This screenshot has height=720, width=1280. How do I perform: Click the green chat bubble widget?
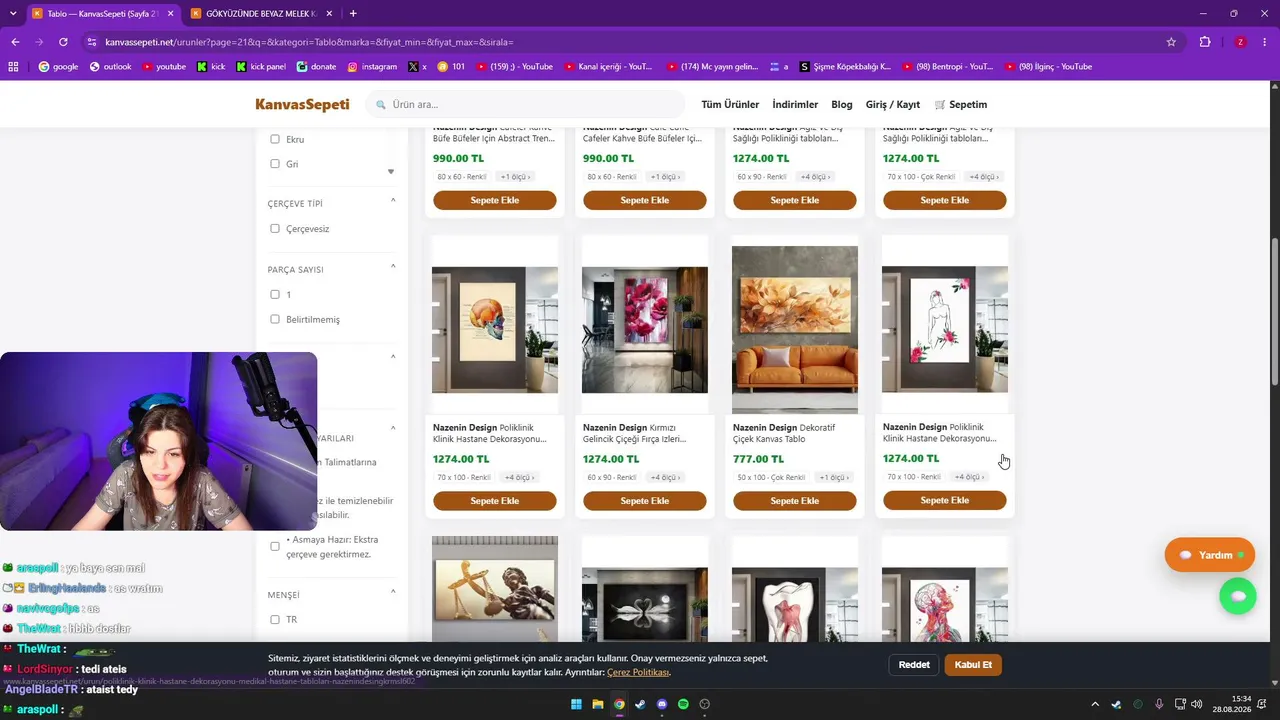click(1238, 596)
